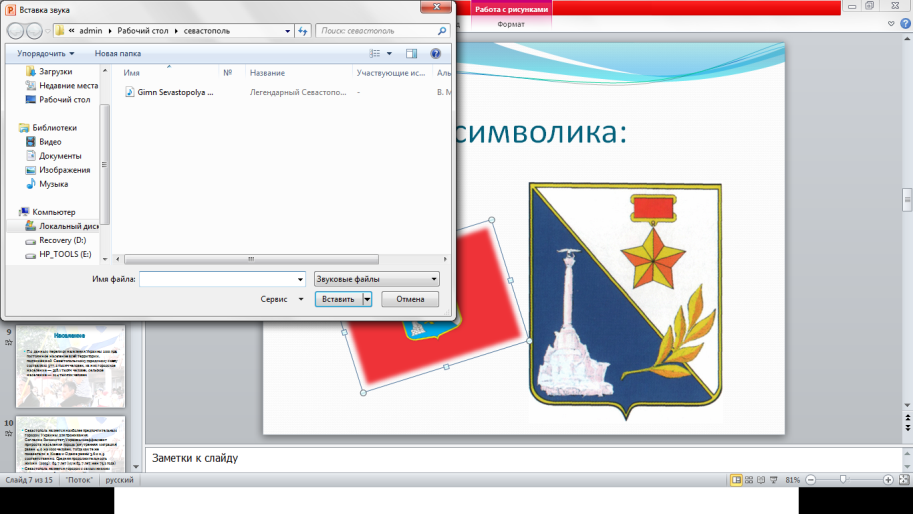Screen dimensions: 913x514
Task: Open Звуковые файлы file type dropdown
Action: pos(377,279)
